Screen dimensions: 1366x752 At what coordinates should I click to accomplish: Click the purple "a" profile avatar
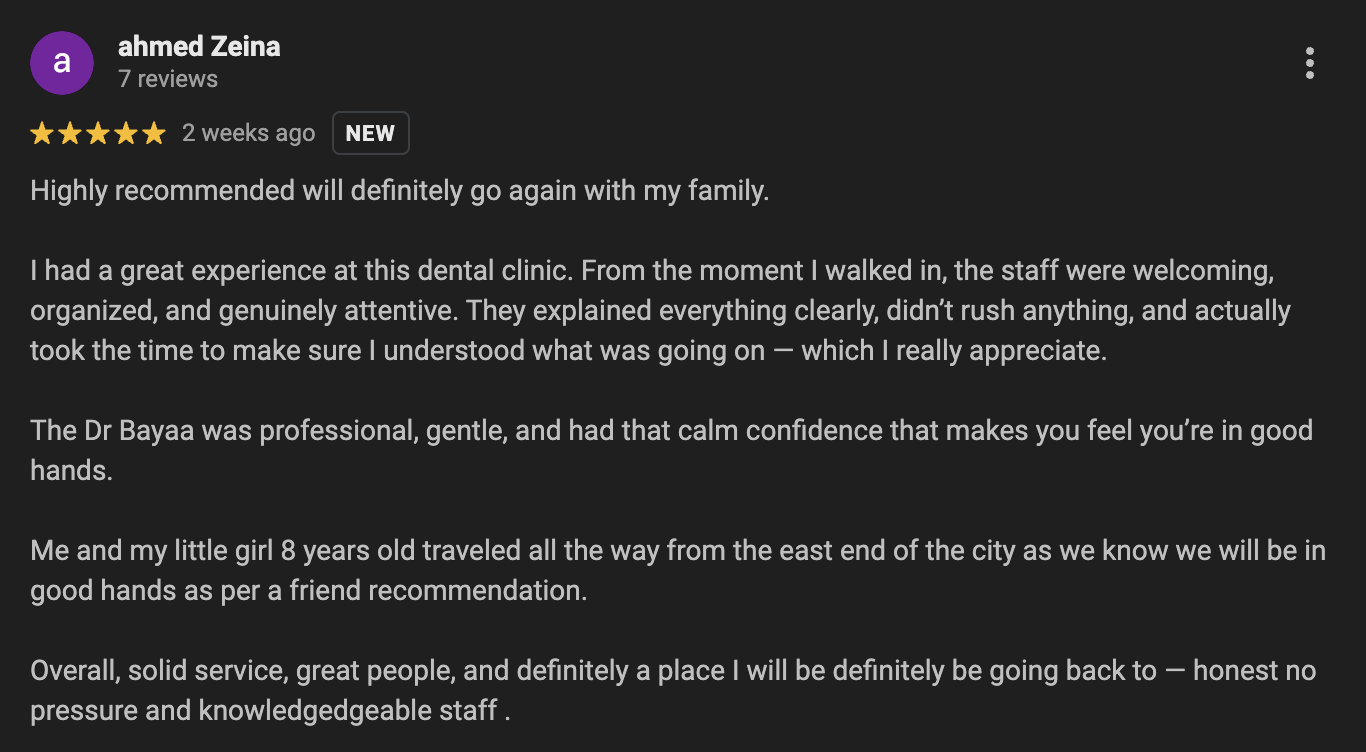pyautogui.click(x=62, y=63)
